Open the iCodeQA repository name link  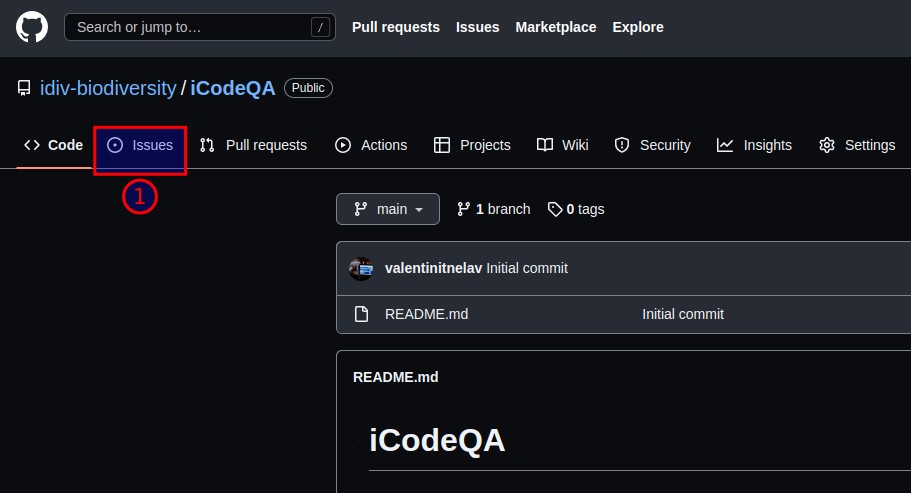click(x=233, y=88)
